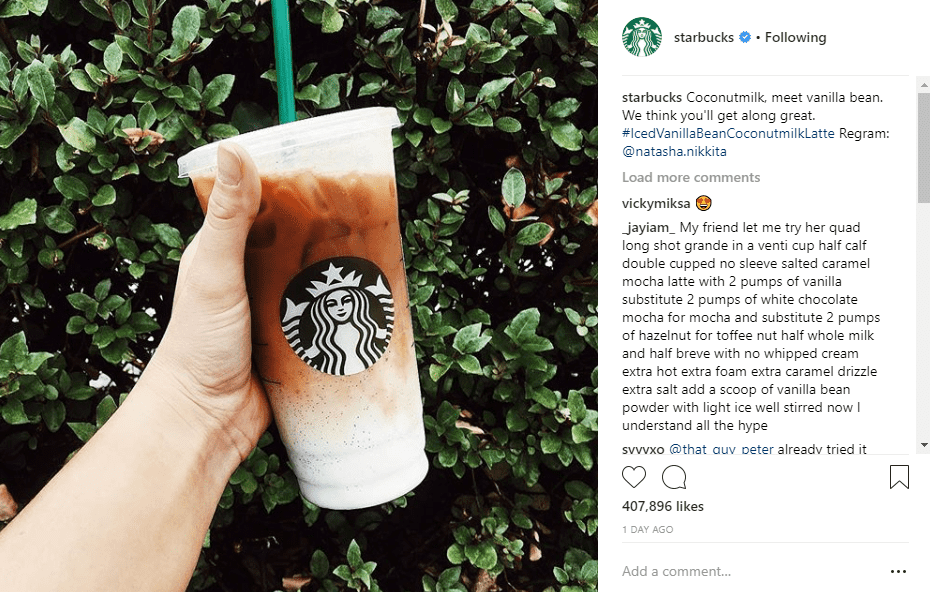Expand comments via Load more comments
930x592 pixels.
[691, 177]
